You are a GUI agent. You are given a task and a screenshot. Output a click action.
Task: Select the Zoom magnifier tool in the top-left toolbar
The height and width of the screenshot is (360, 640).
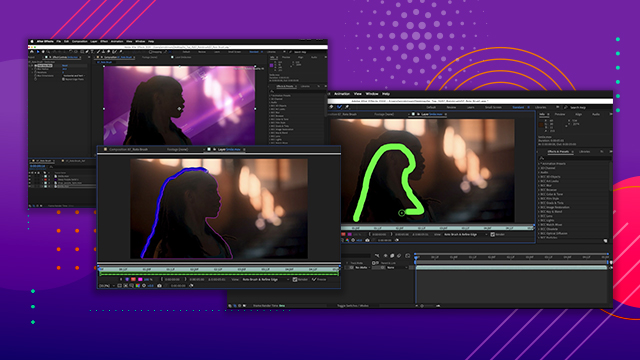tap(49, 52)
